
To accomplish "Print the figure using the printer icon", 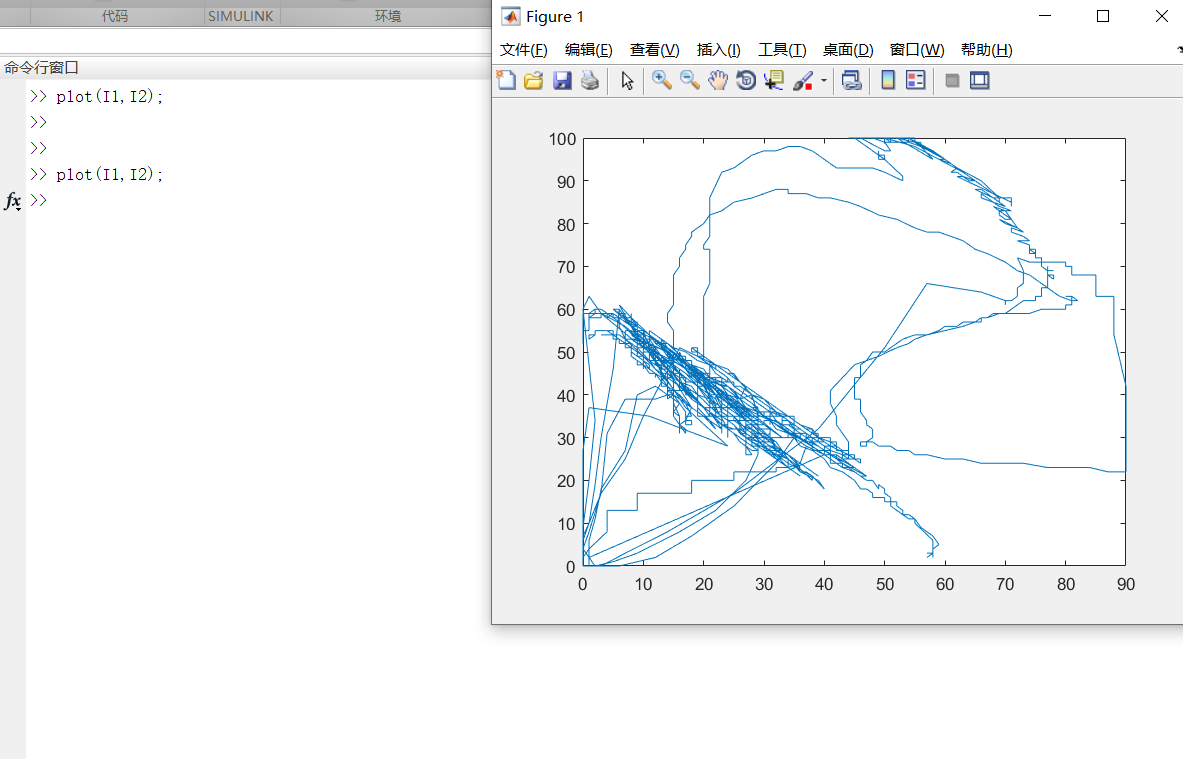I will (x=590, y=80).
